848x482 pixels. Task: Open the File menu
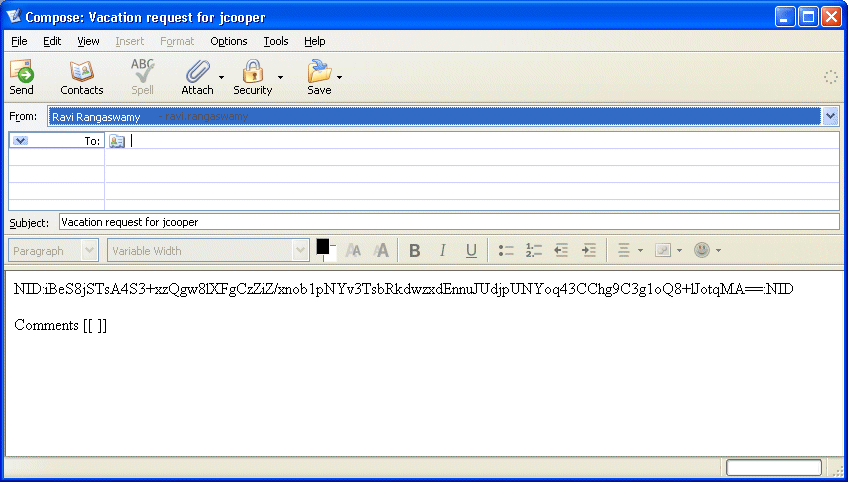[19, 41]
